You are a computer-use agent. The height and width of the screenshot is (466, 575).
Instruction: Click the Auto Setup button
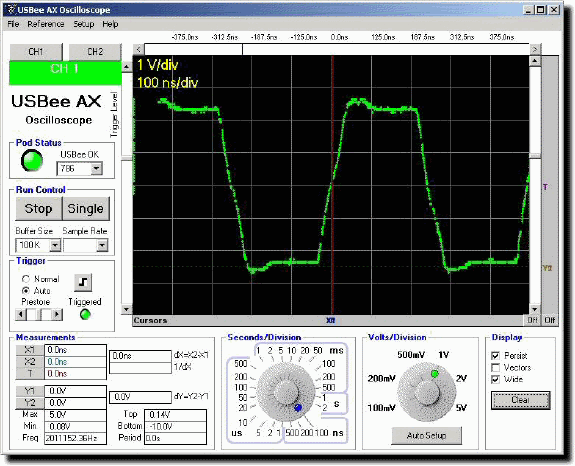pyautogui.click(x=426, y=436)
